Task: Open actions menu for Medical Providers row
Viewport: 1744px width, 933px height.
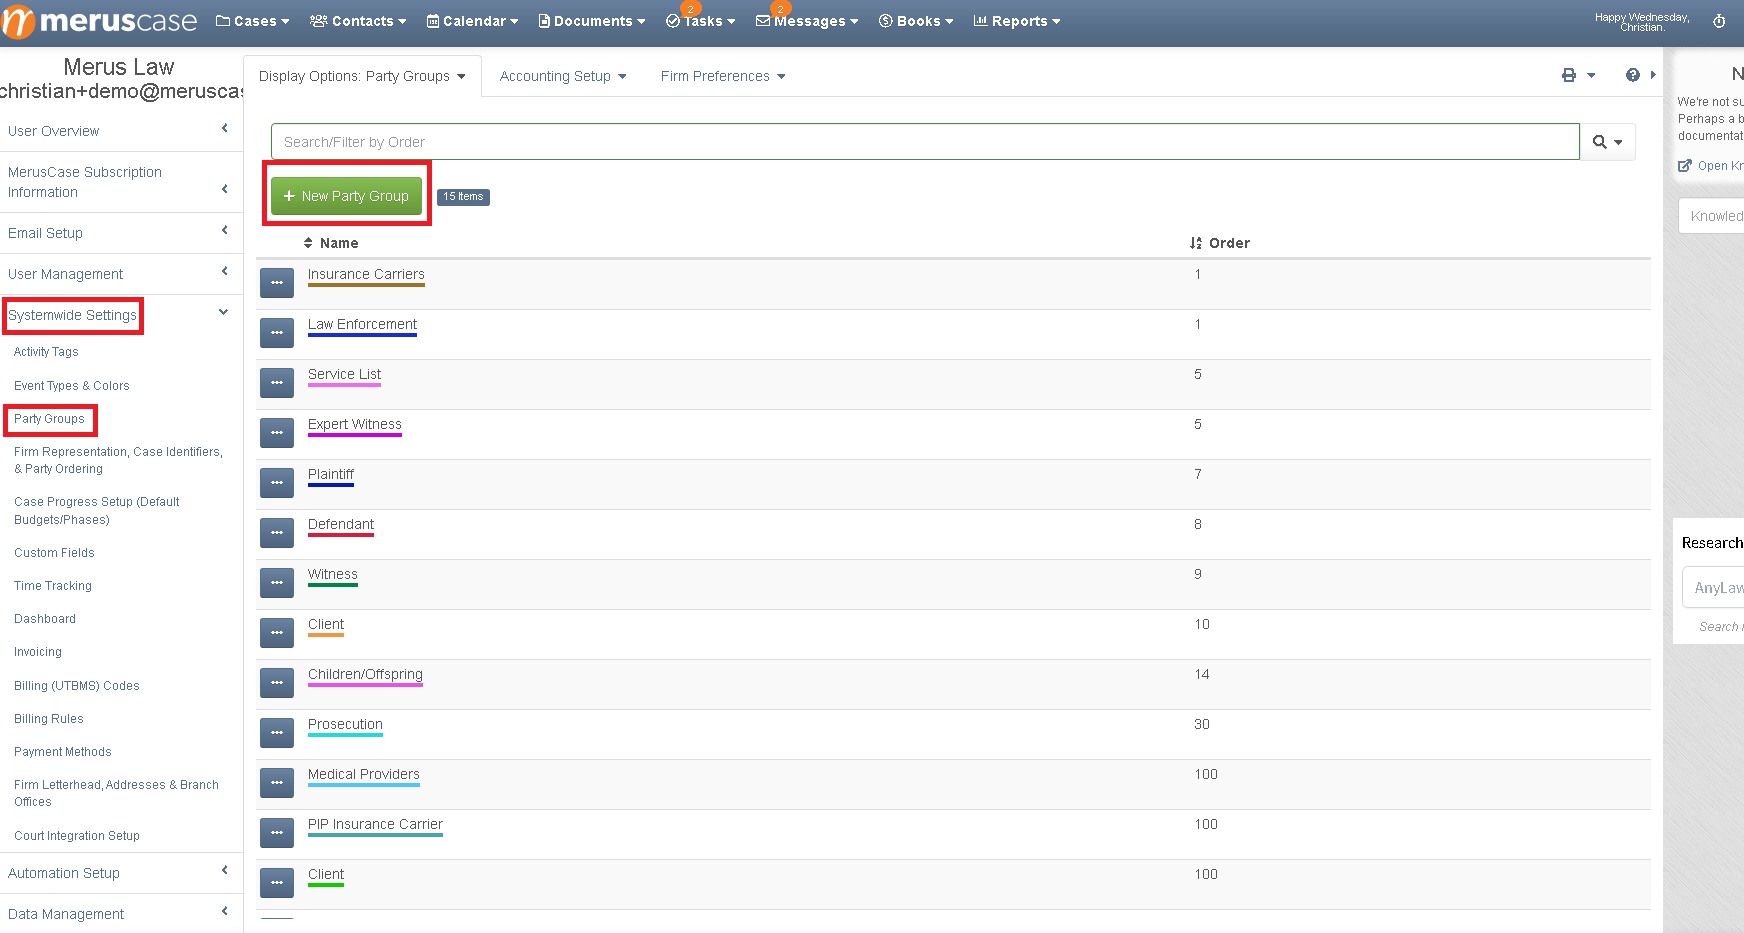Action: 277,783
